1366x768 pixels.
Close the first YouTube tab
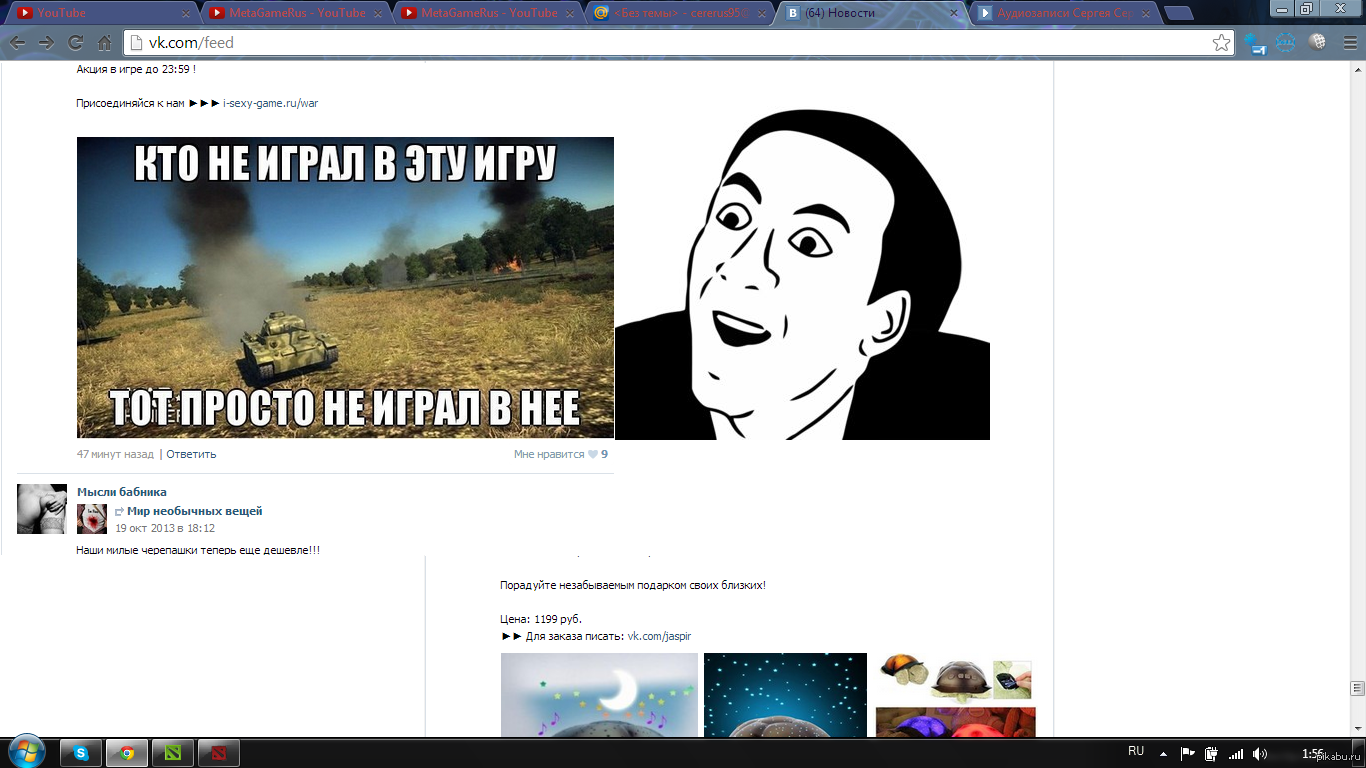186,14
